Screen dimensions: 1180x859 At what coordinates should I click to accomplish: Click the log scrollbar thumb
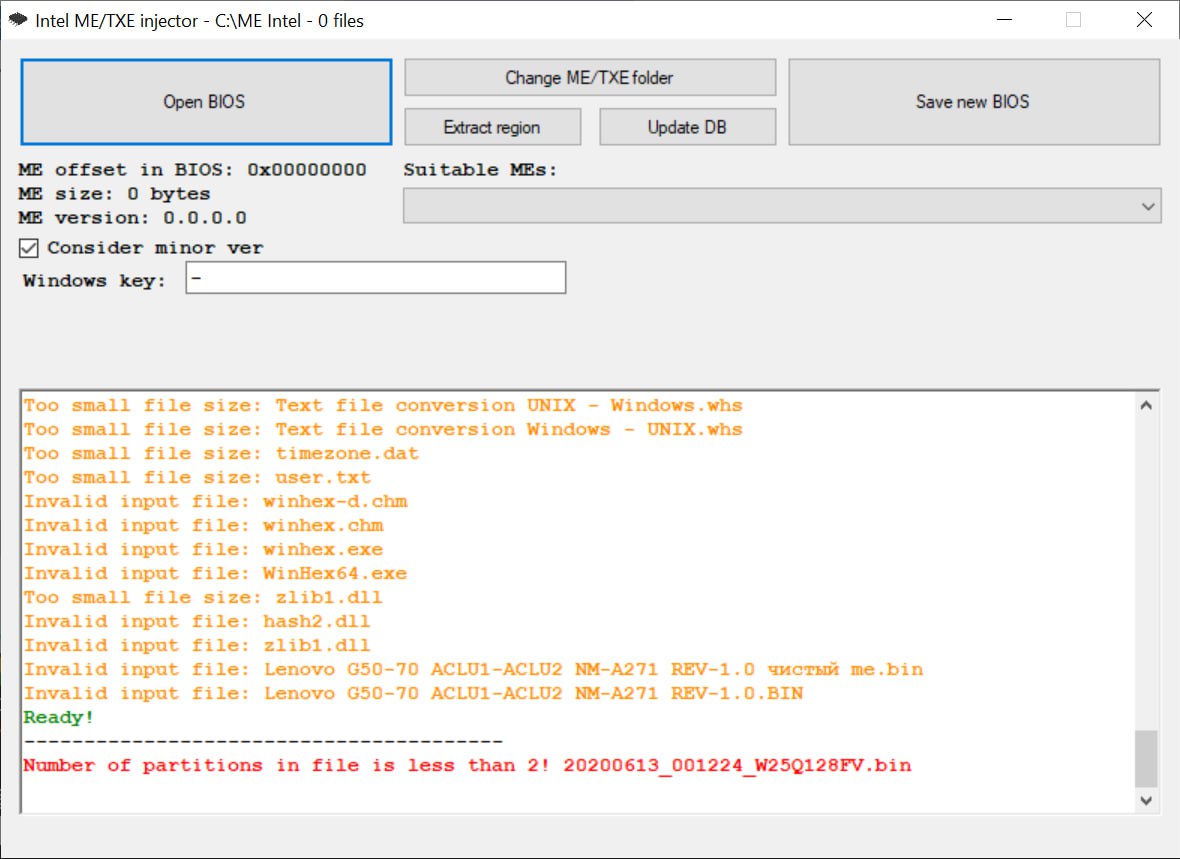coord(1145,758)
